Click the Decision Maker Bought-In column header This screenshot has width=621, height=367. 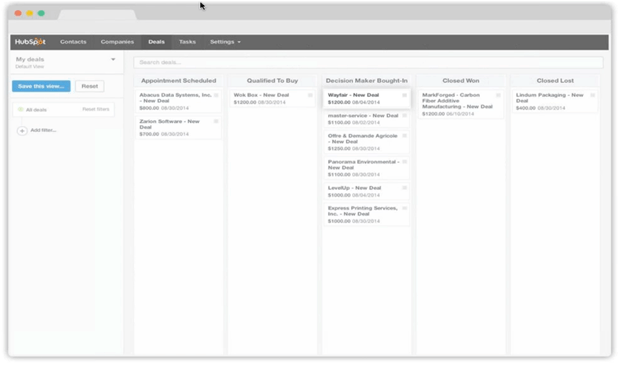point(367,80)
